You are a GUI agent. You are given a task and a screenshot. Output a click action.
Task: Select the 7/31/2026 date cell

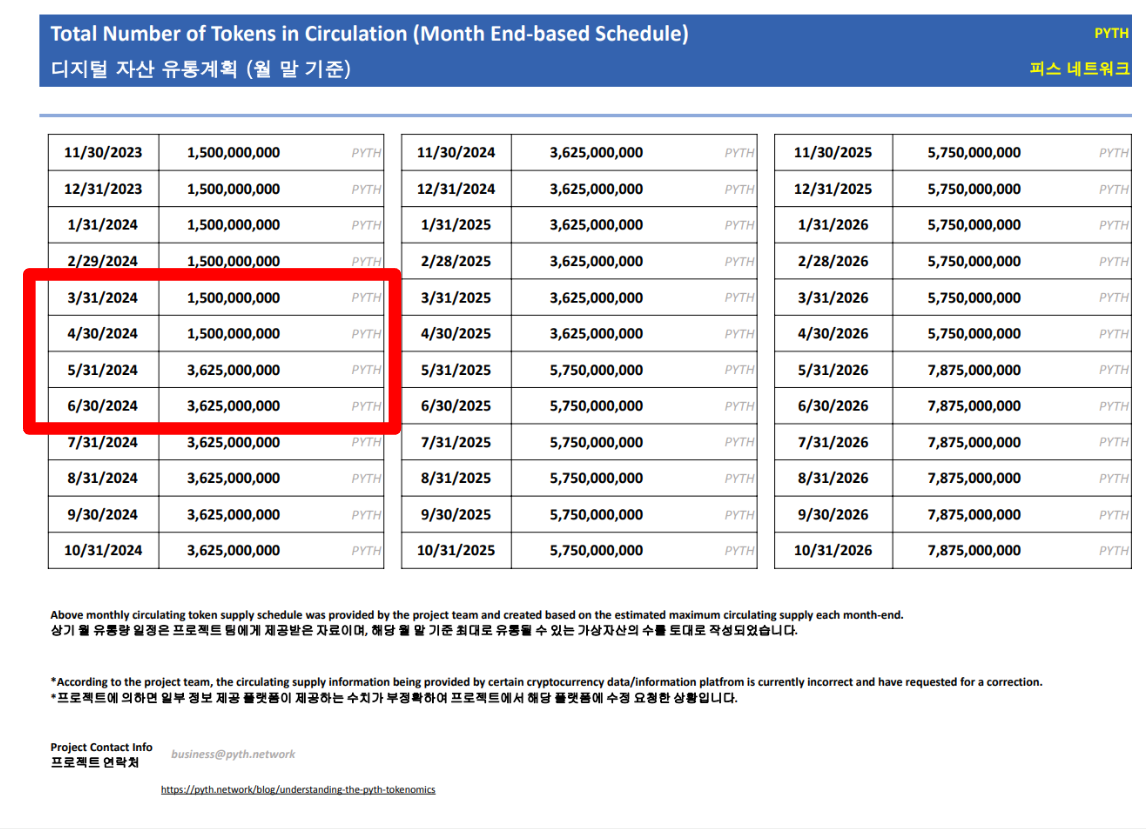click(833, 442)
